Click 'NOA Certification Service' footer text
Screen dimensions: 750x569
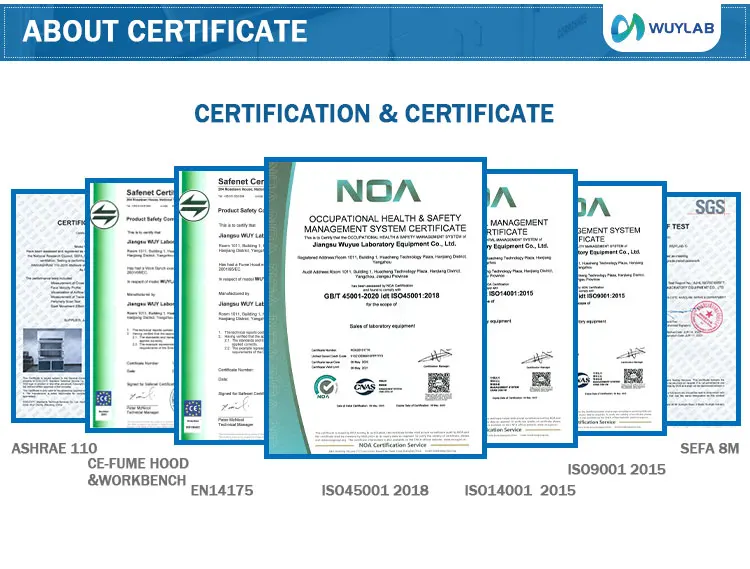click(392, 445)
